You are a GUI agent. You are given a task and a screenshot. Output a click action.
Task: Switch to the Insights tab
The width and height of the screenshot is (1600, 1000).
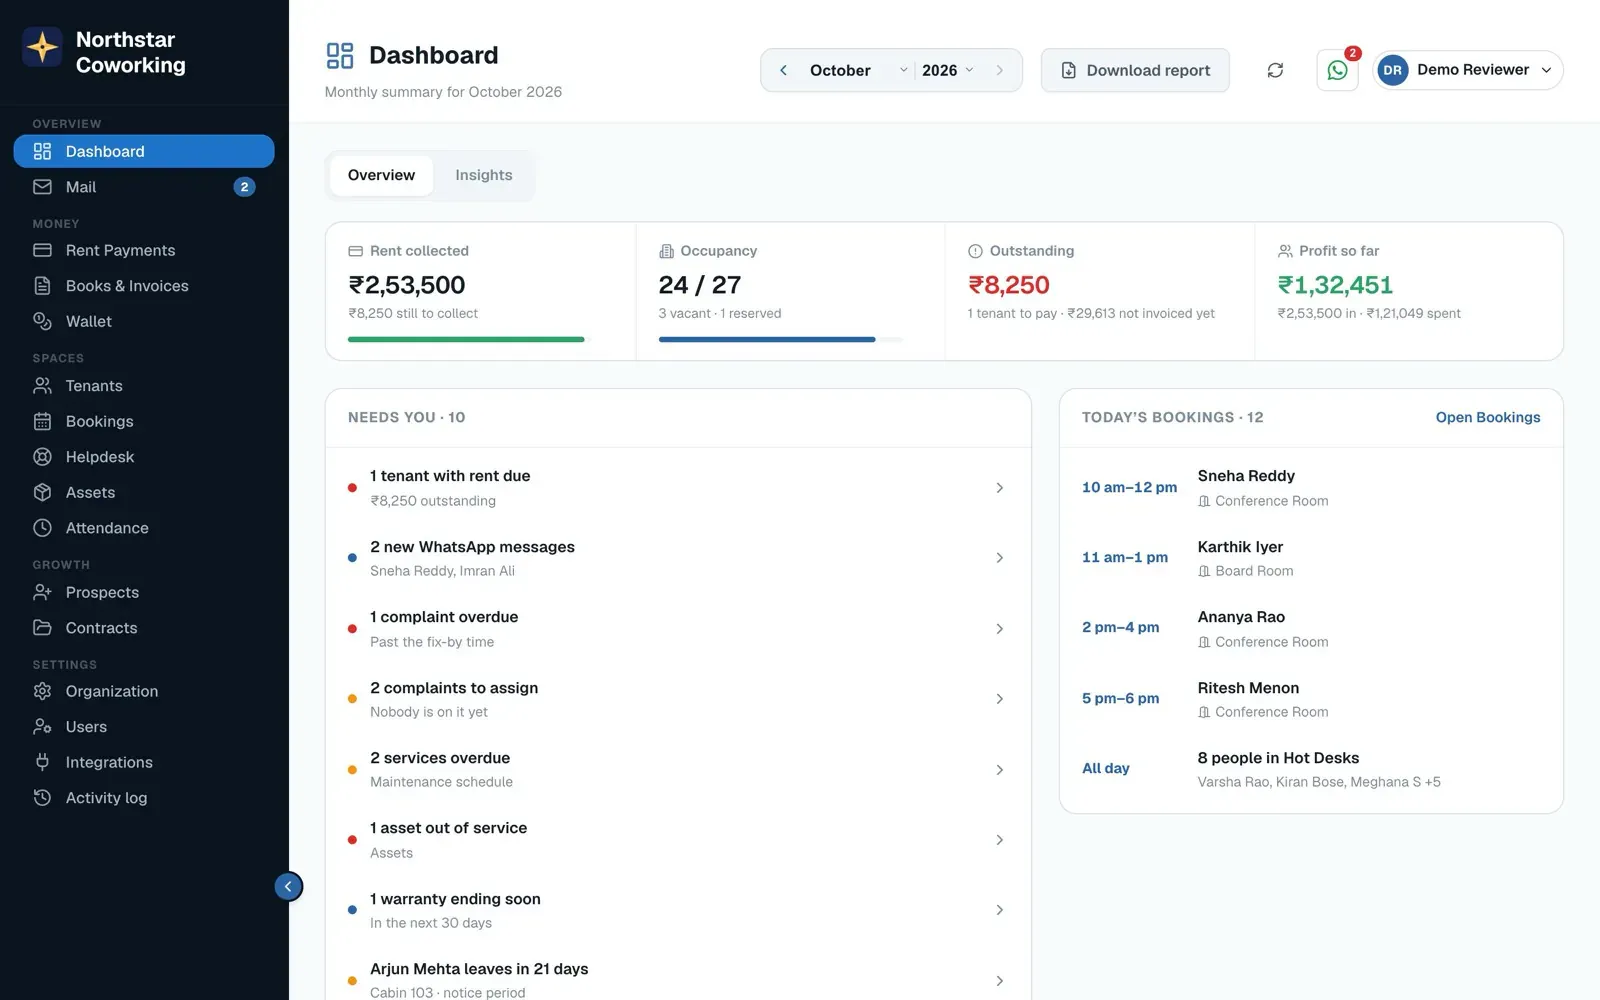pos(484,175)
